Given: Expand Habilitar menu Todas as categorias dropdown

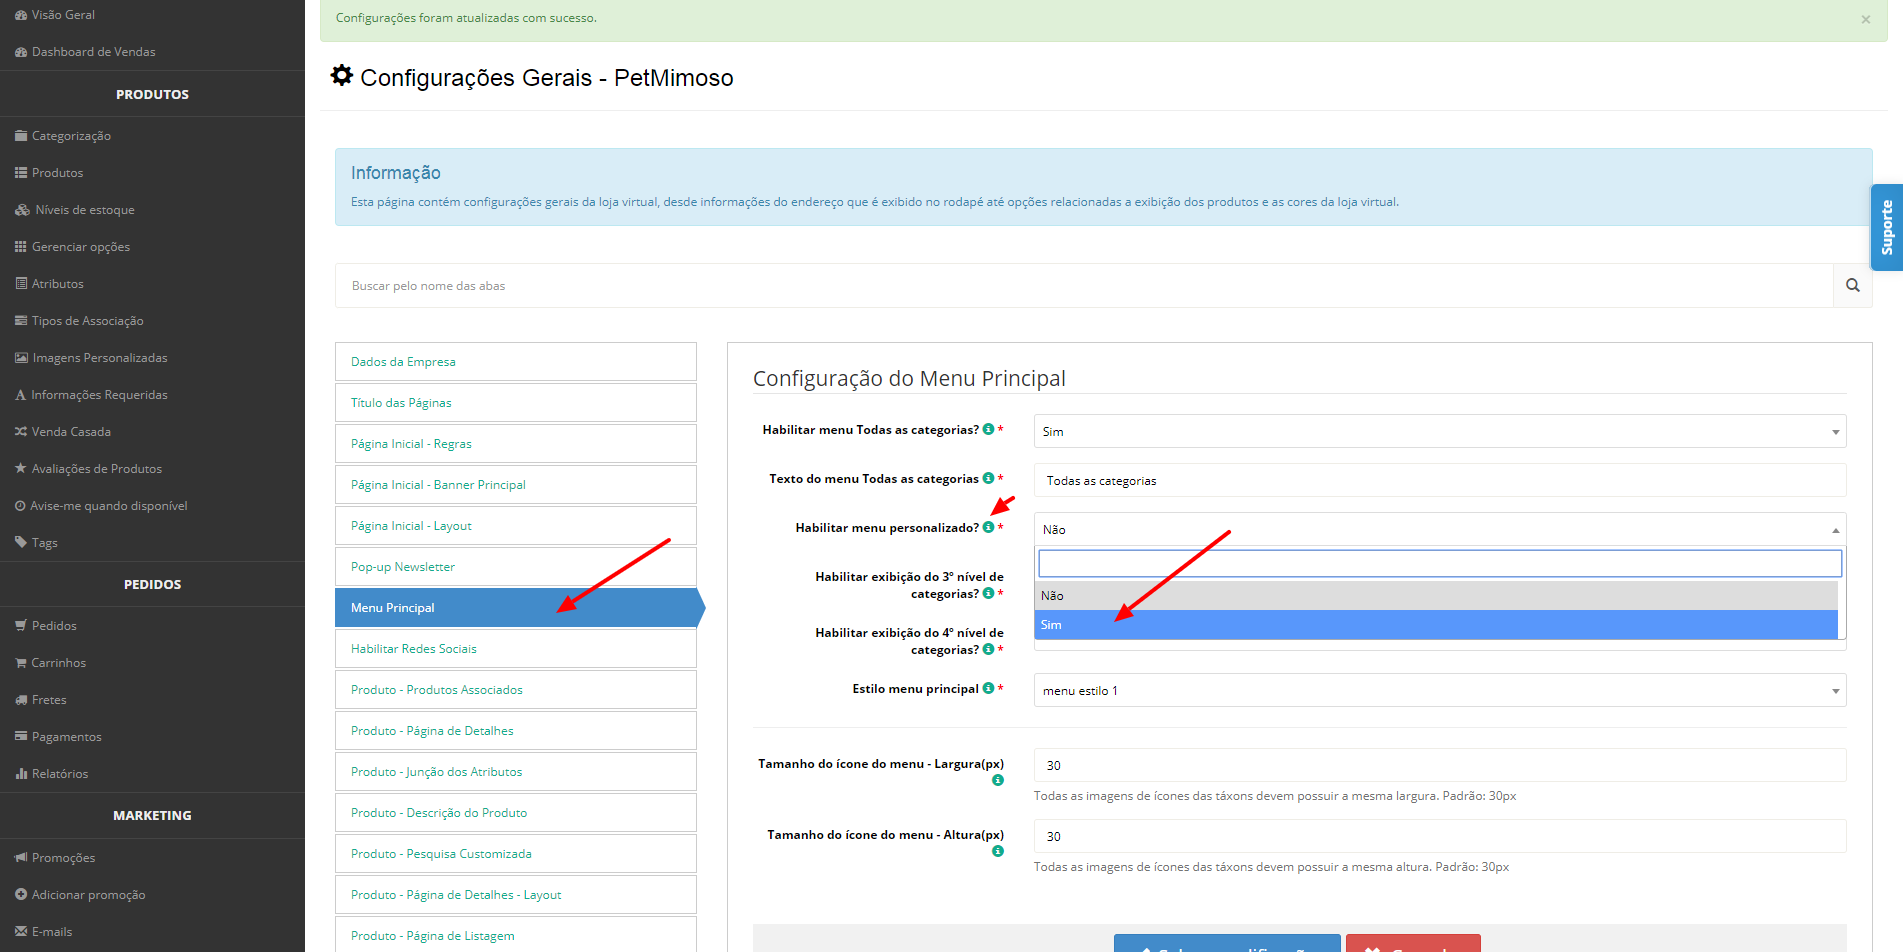Looking at the screenshot, I should pyautogui.click(x=1440, y=431).
